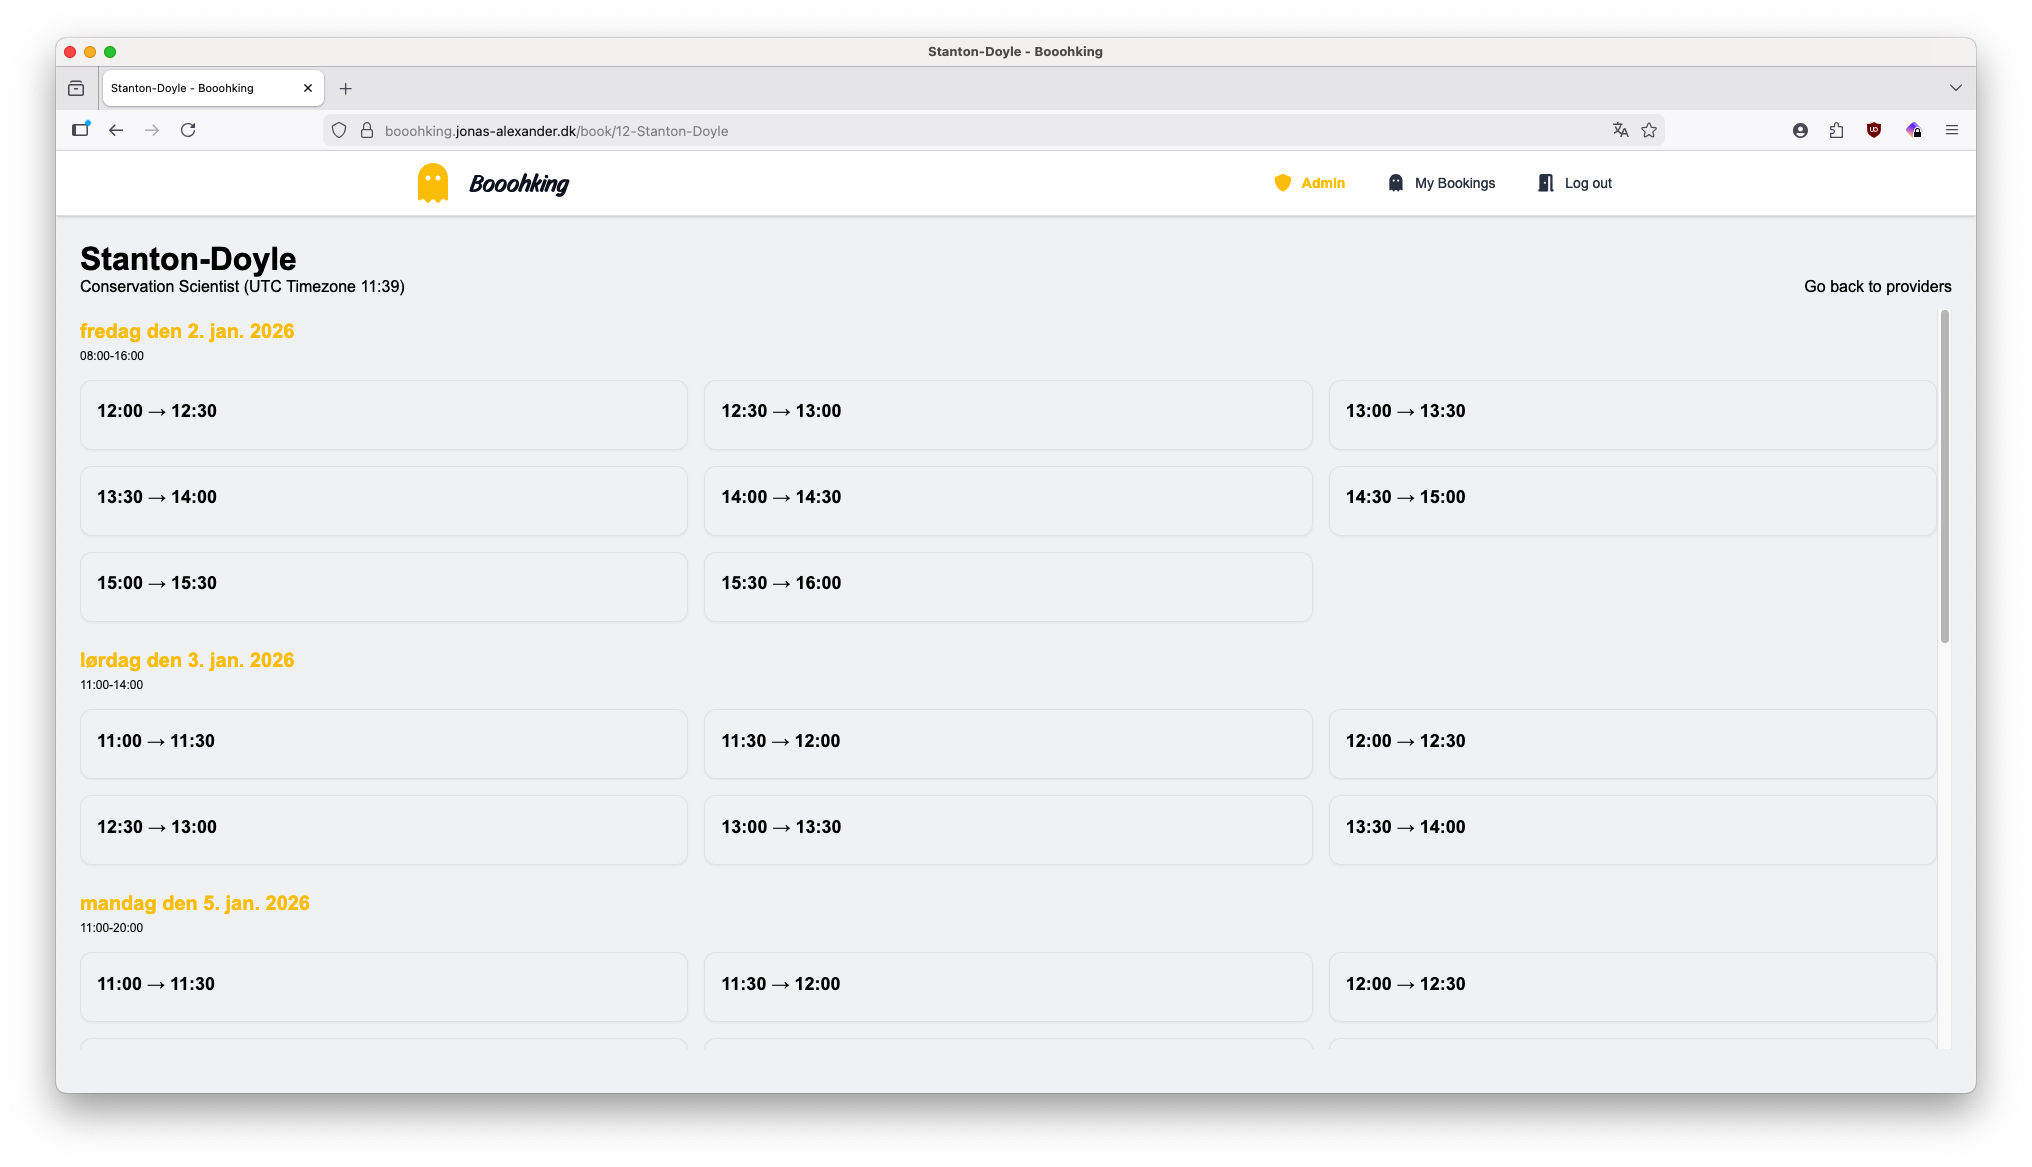Open My Bookings via ghost icon
The width and height of the screenshot is (2032, 1167).
point(1395,183)
